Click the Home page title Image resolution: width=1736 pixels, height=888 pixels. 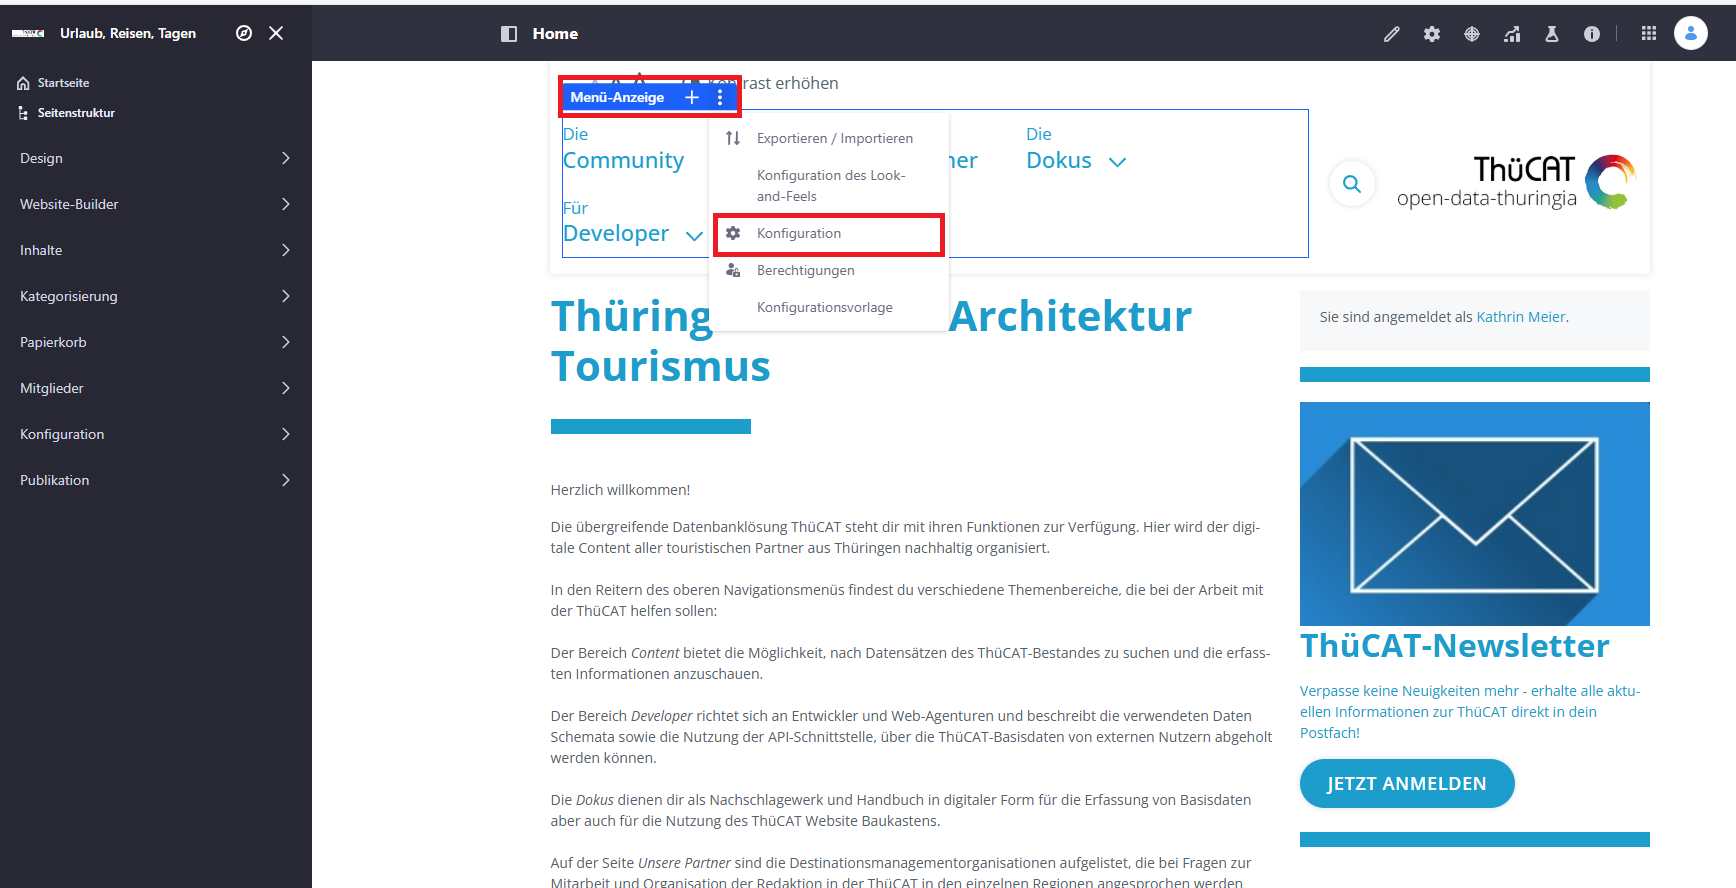tap(555, 34)
